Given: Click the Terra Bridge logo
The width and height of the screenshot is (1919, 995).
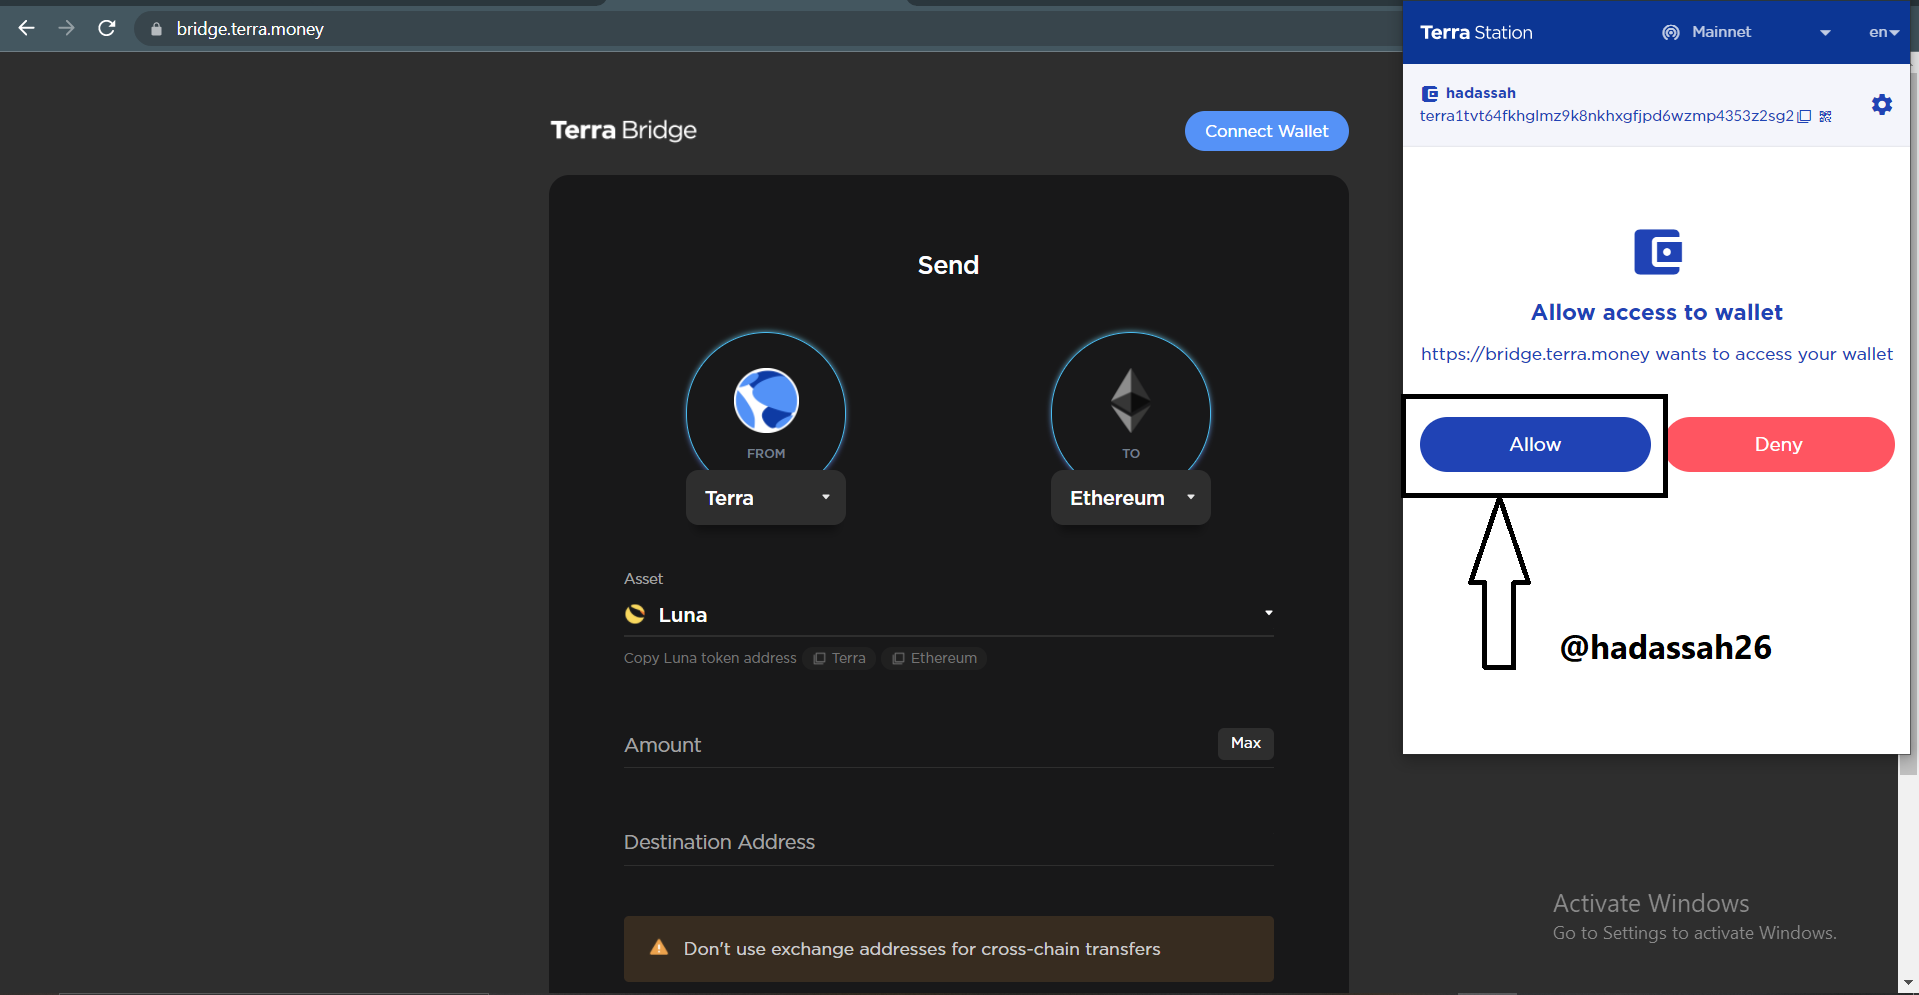Looking at the screenshot, I should click(x=623, y=130).
